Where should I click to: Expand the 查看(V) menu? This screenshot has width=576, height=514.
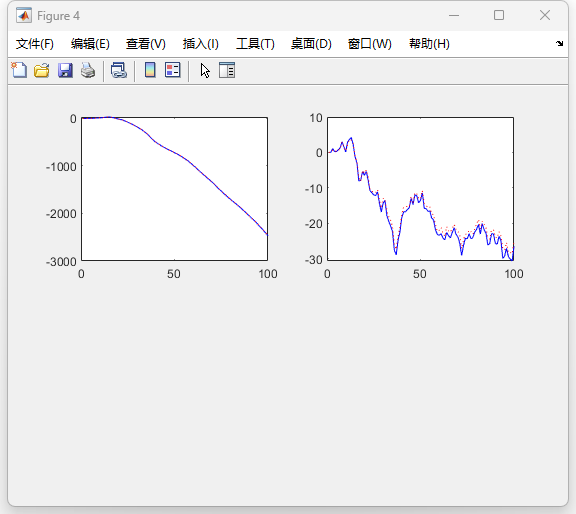pos(145,44)
